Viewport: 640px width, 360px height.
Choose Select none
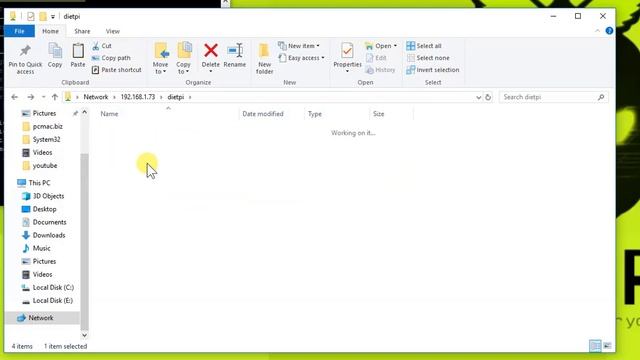(428, 58)
